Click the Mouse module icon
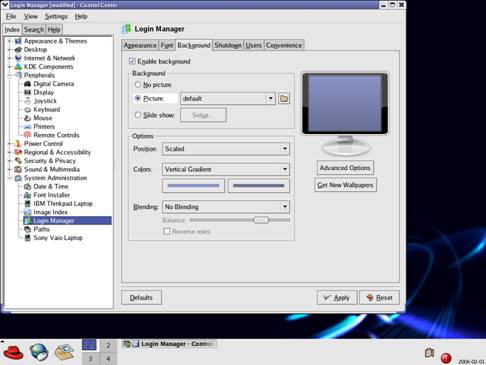The image size is (486, 365). (x=28, y=118)
